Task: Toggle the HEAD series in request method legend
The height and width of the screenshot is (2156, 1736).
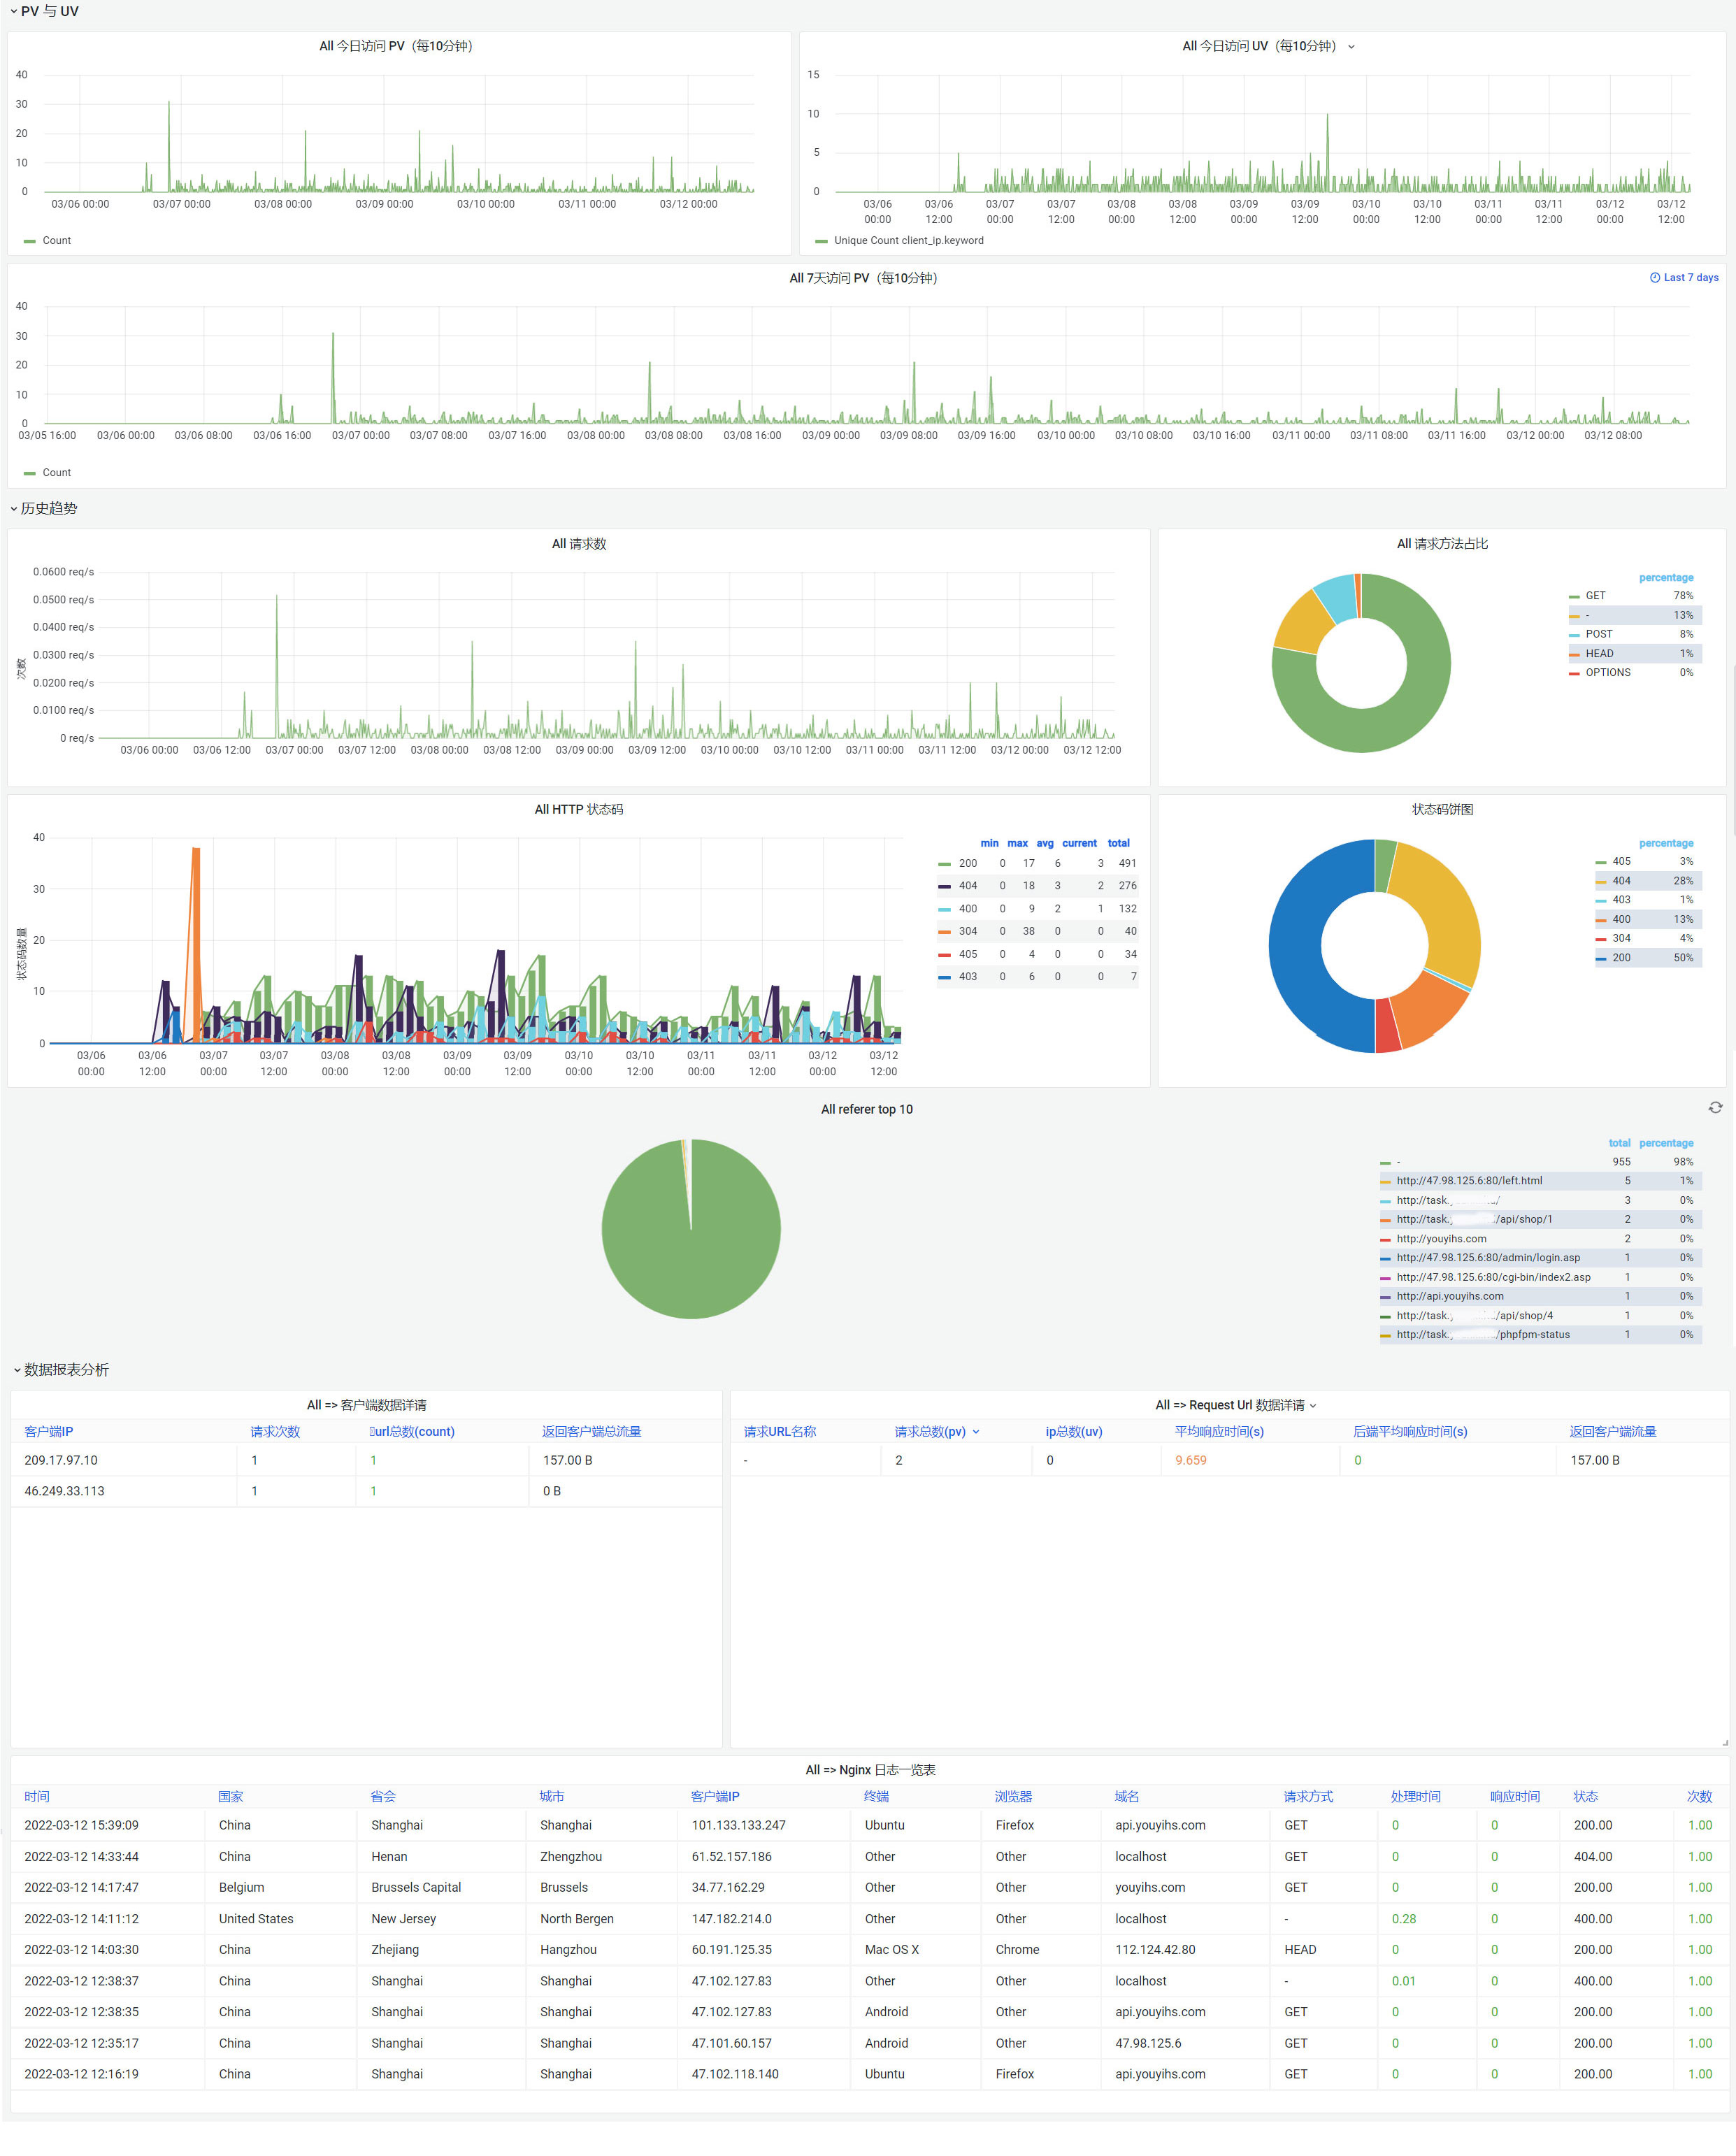Action: (x=1599, y=653)
